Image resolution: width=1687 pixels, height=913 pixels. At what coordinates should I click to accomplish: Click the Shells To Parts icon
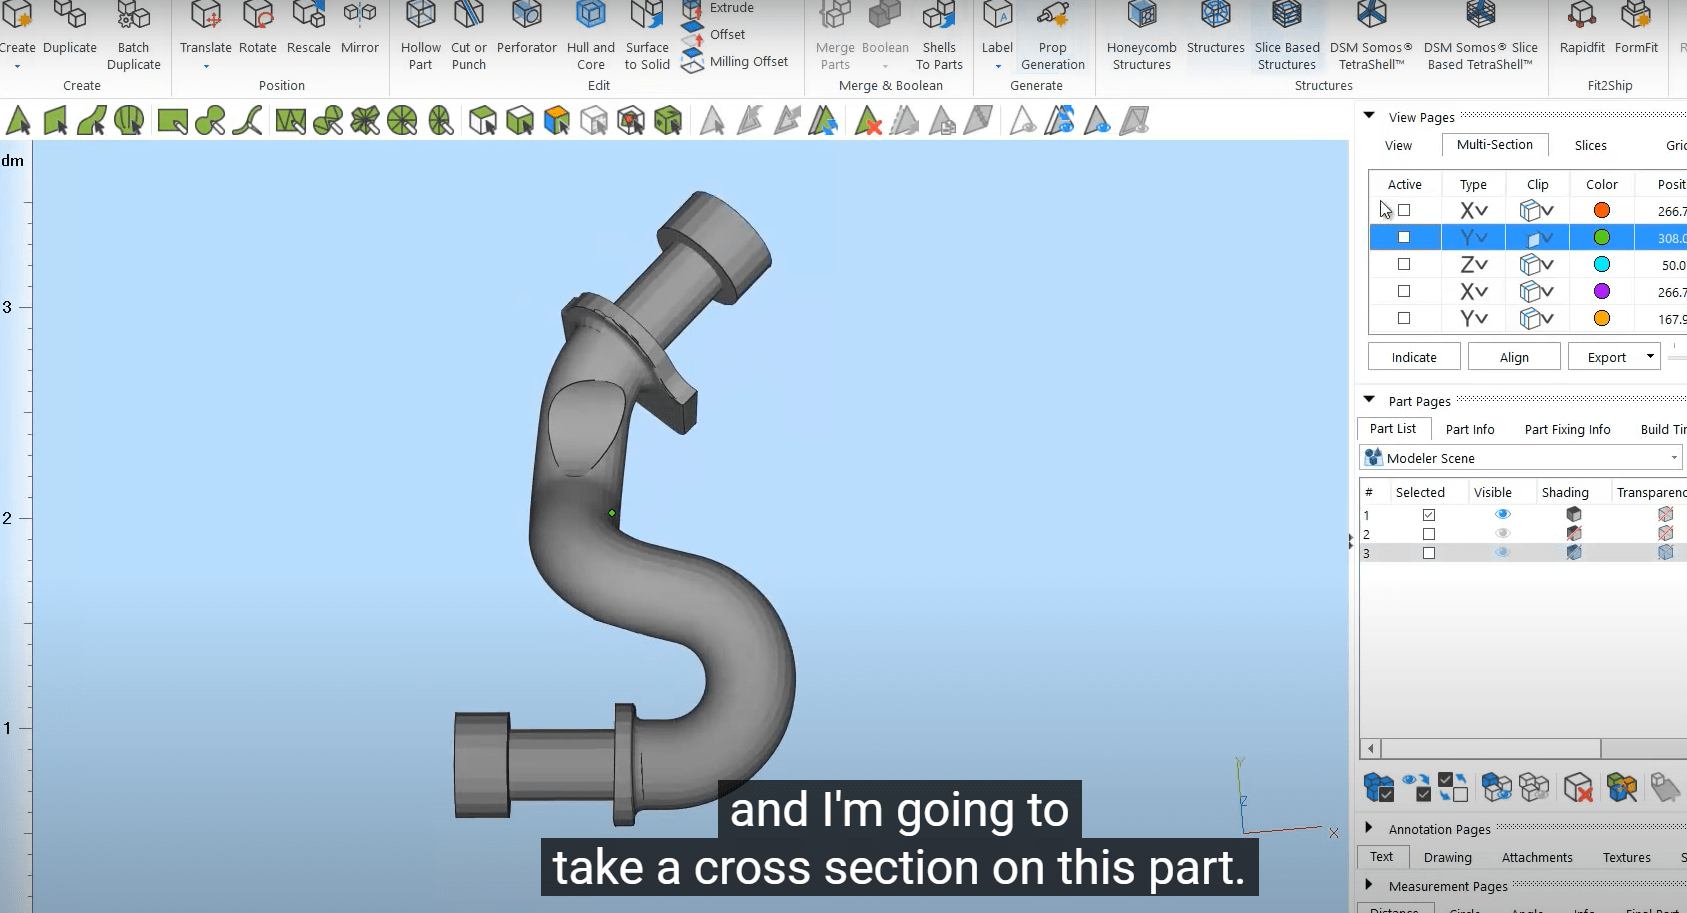point(938,18)
